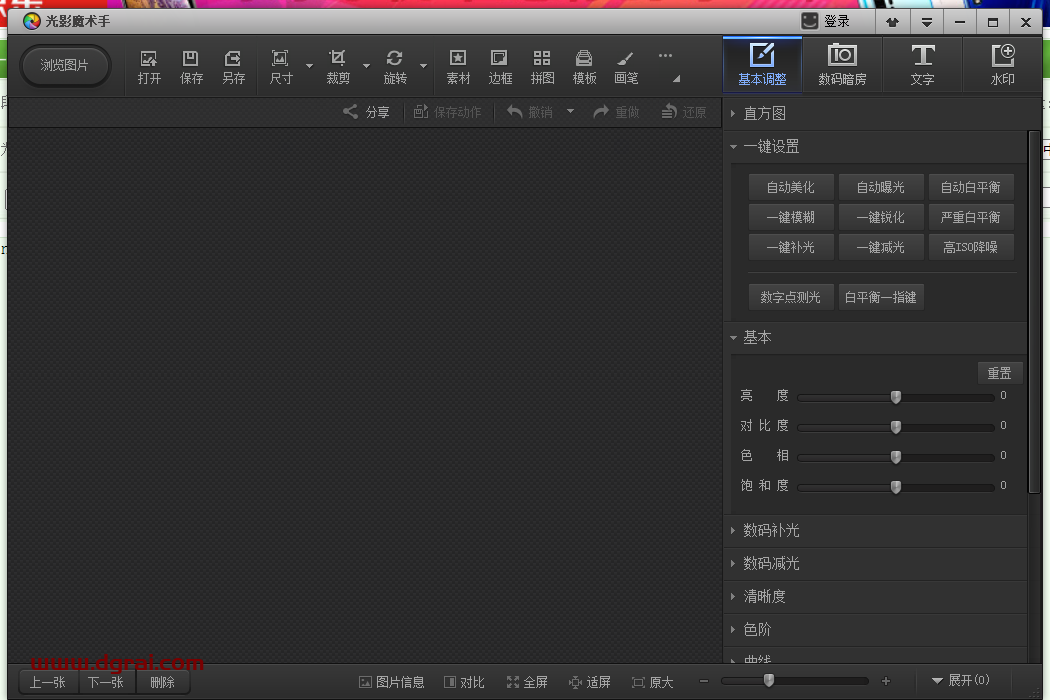The image size is (1050, 700).
Task: Click the Save (保存) icon
Action: (x=191, y=66)
